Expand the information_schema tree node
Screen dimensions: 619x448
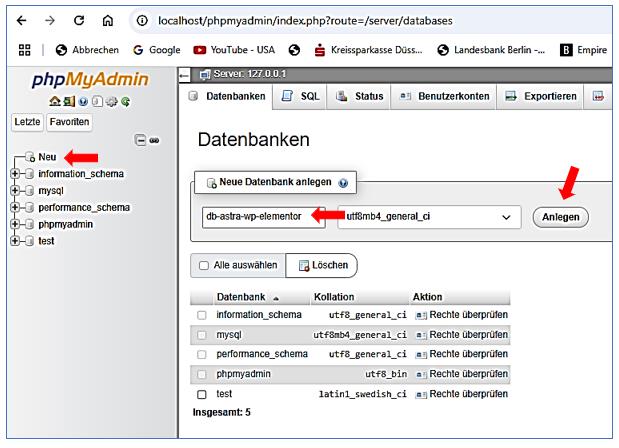(x=15, y=174)
